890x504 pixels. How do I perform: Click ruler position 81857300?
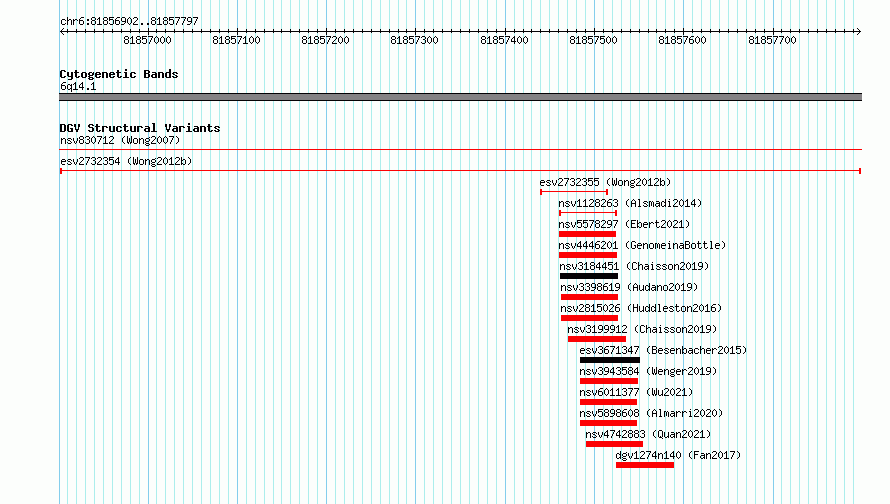tap(414, 40)
